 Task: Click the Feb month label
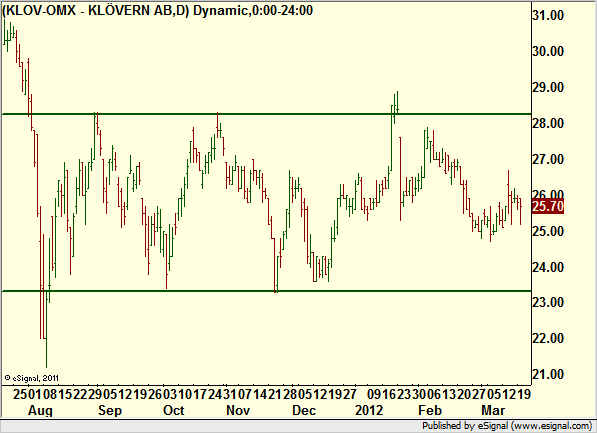[x=430, y=411]
